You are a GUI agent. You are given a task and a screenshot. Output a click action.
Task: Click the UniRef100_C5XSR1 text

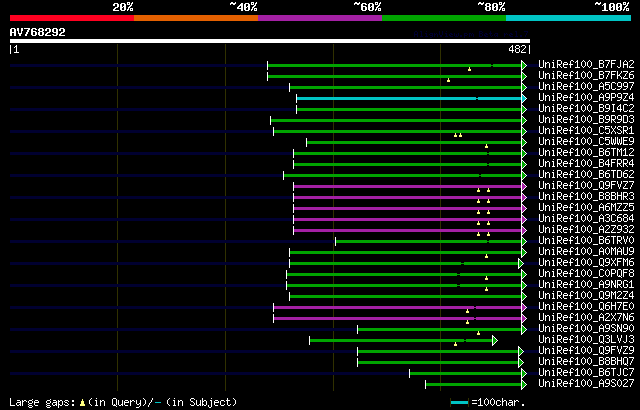coord(586,131)
